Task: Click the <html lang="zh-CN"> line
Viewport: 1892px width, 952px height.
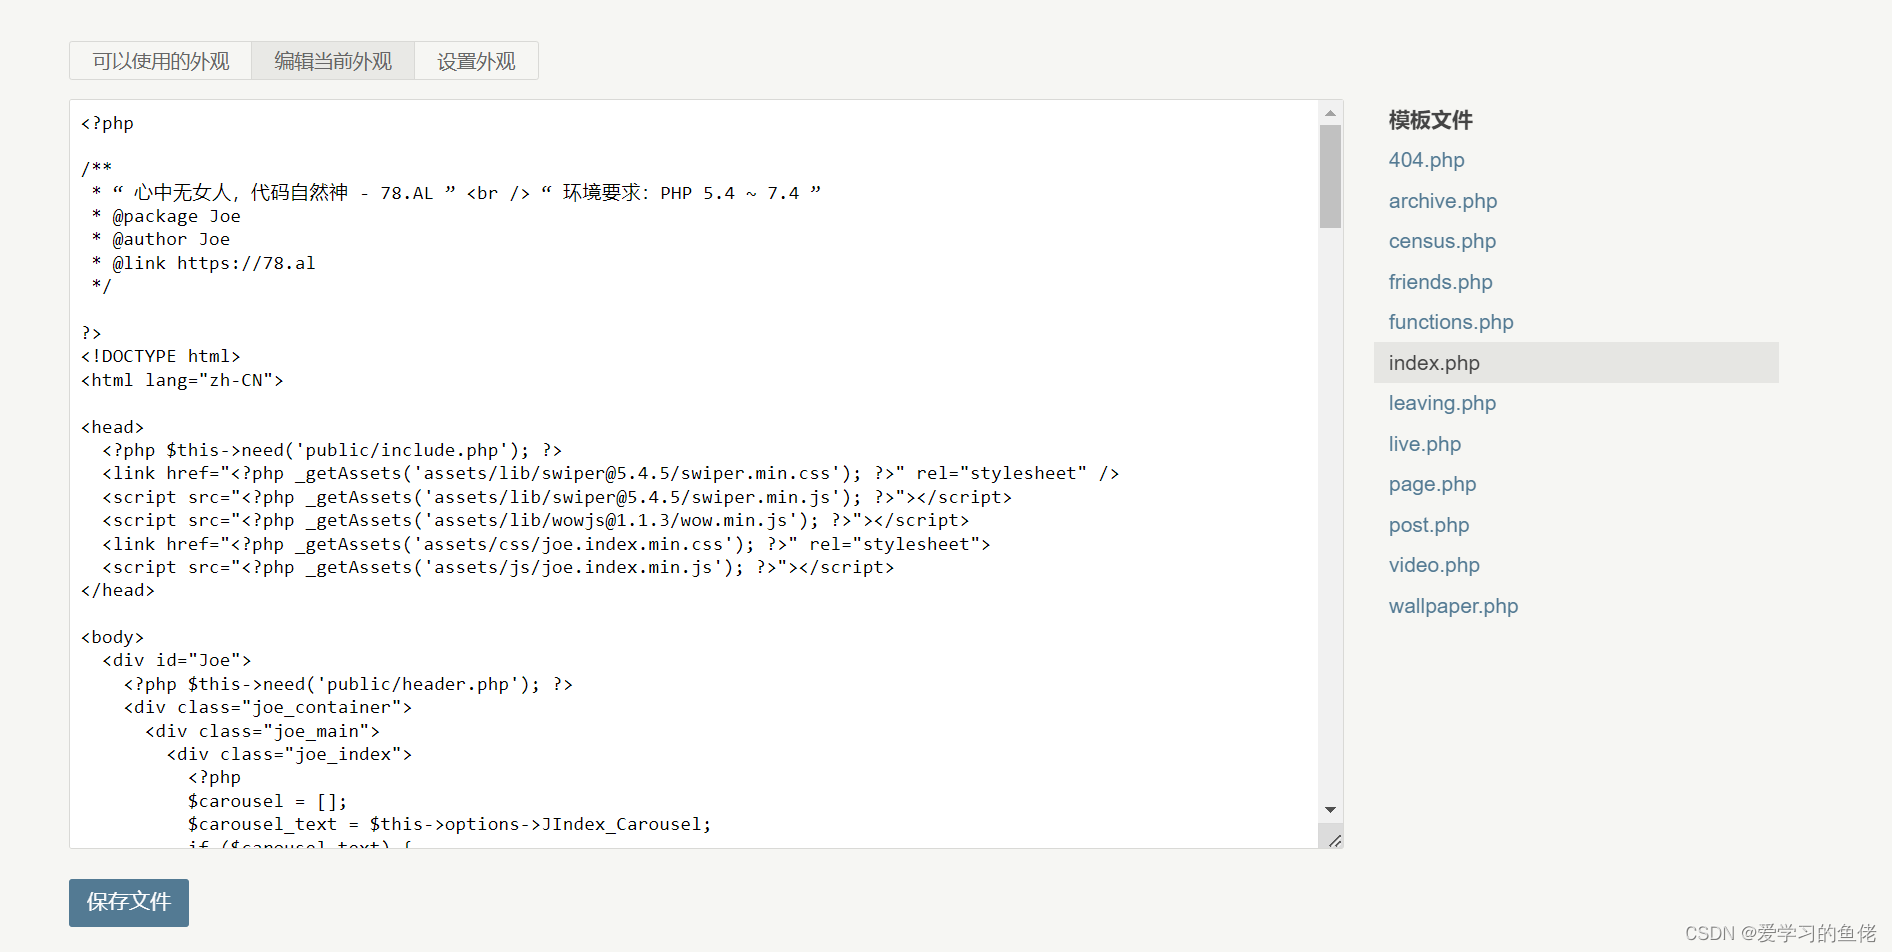Action: tap(182, 380)
